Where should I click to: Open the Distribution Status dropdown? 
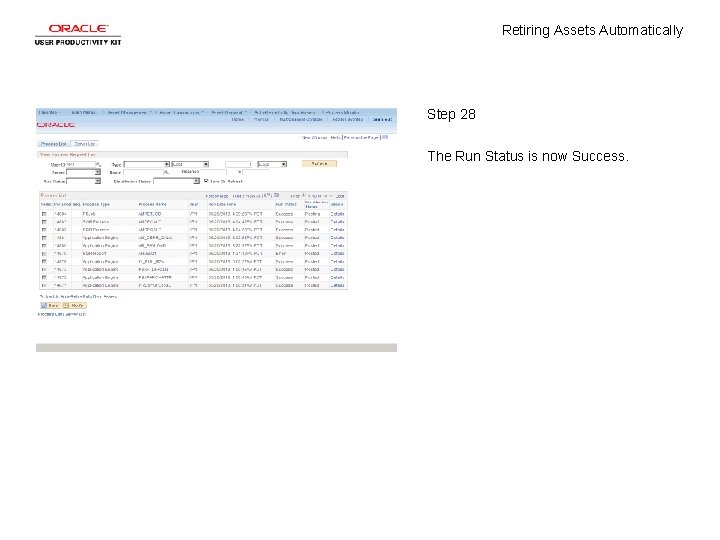pos(176,181)
